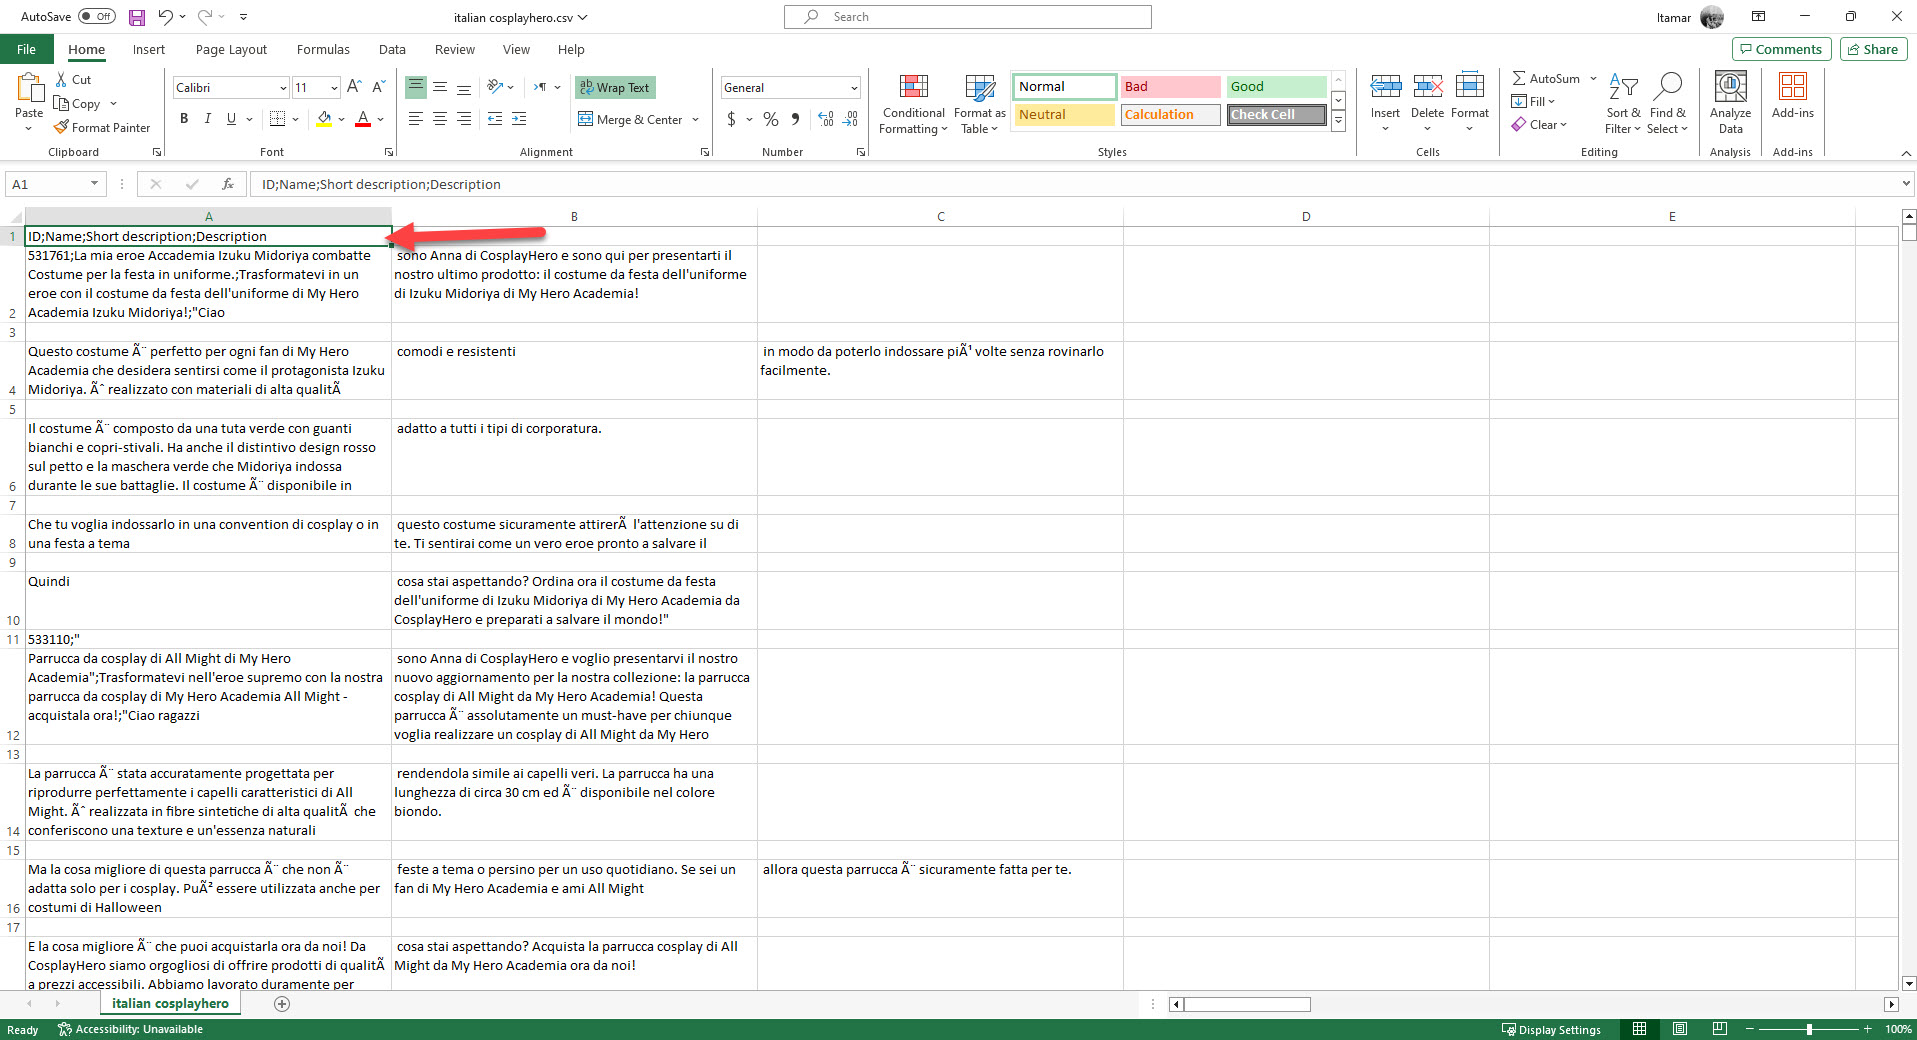The height and width of the screenshot is (1040, 1917).
Task: Expand the formula bar
Action: [x=1906, y=184]
